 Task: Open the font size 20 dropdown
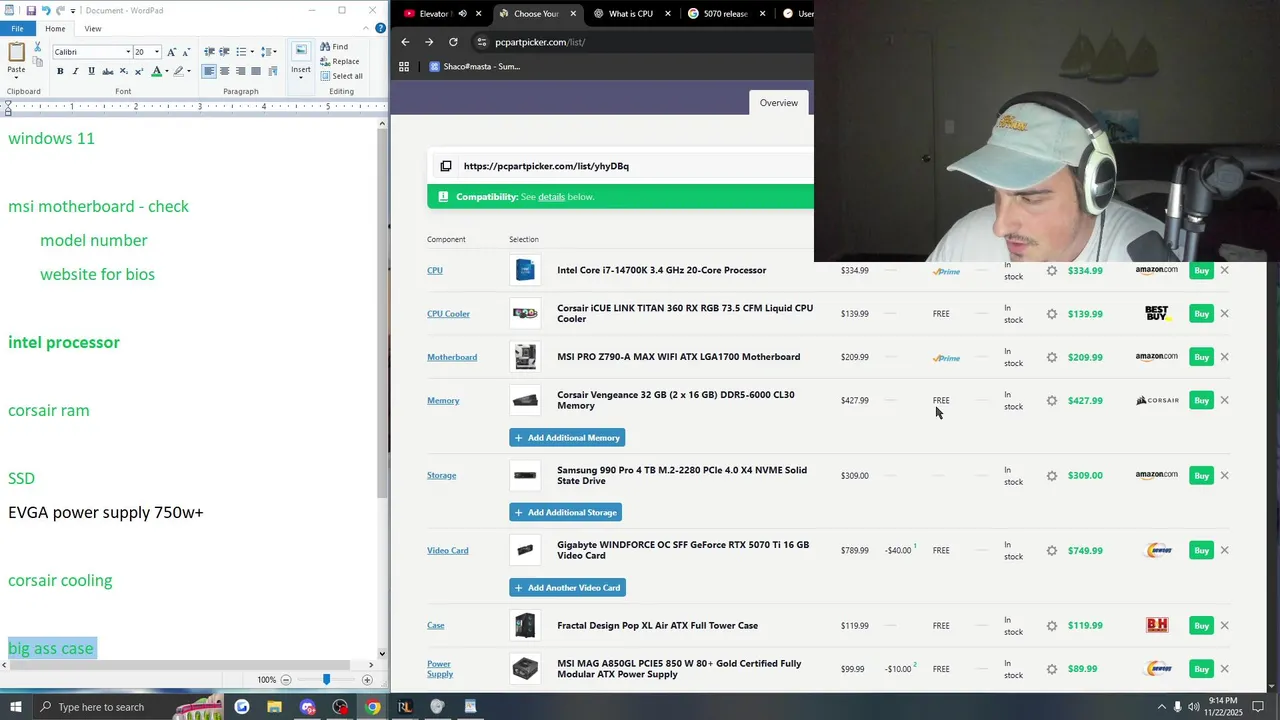pyautogui.click(x=156, y=52)
